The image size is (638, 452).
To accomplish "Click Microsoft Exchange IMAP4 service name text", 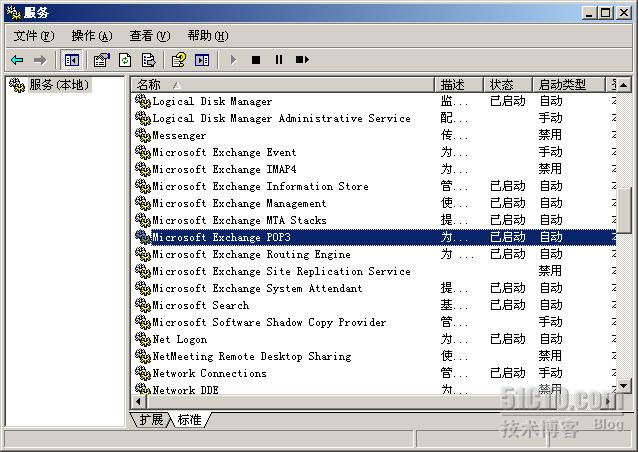I will point(224,169).
